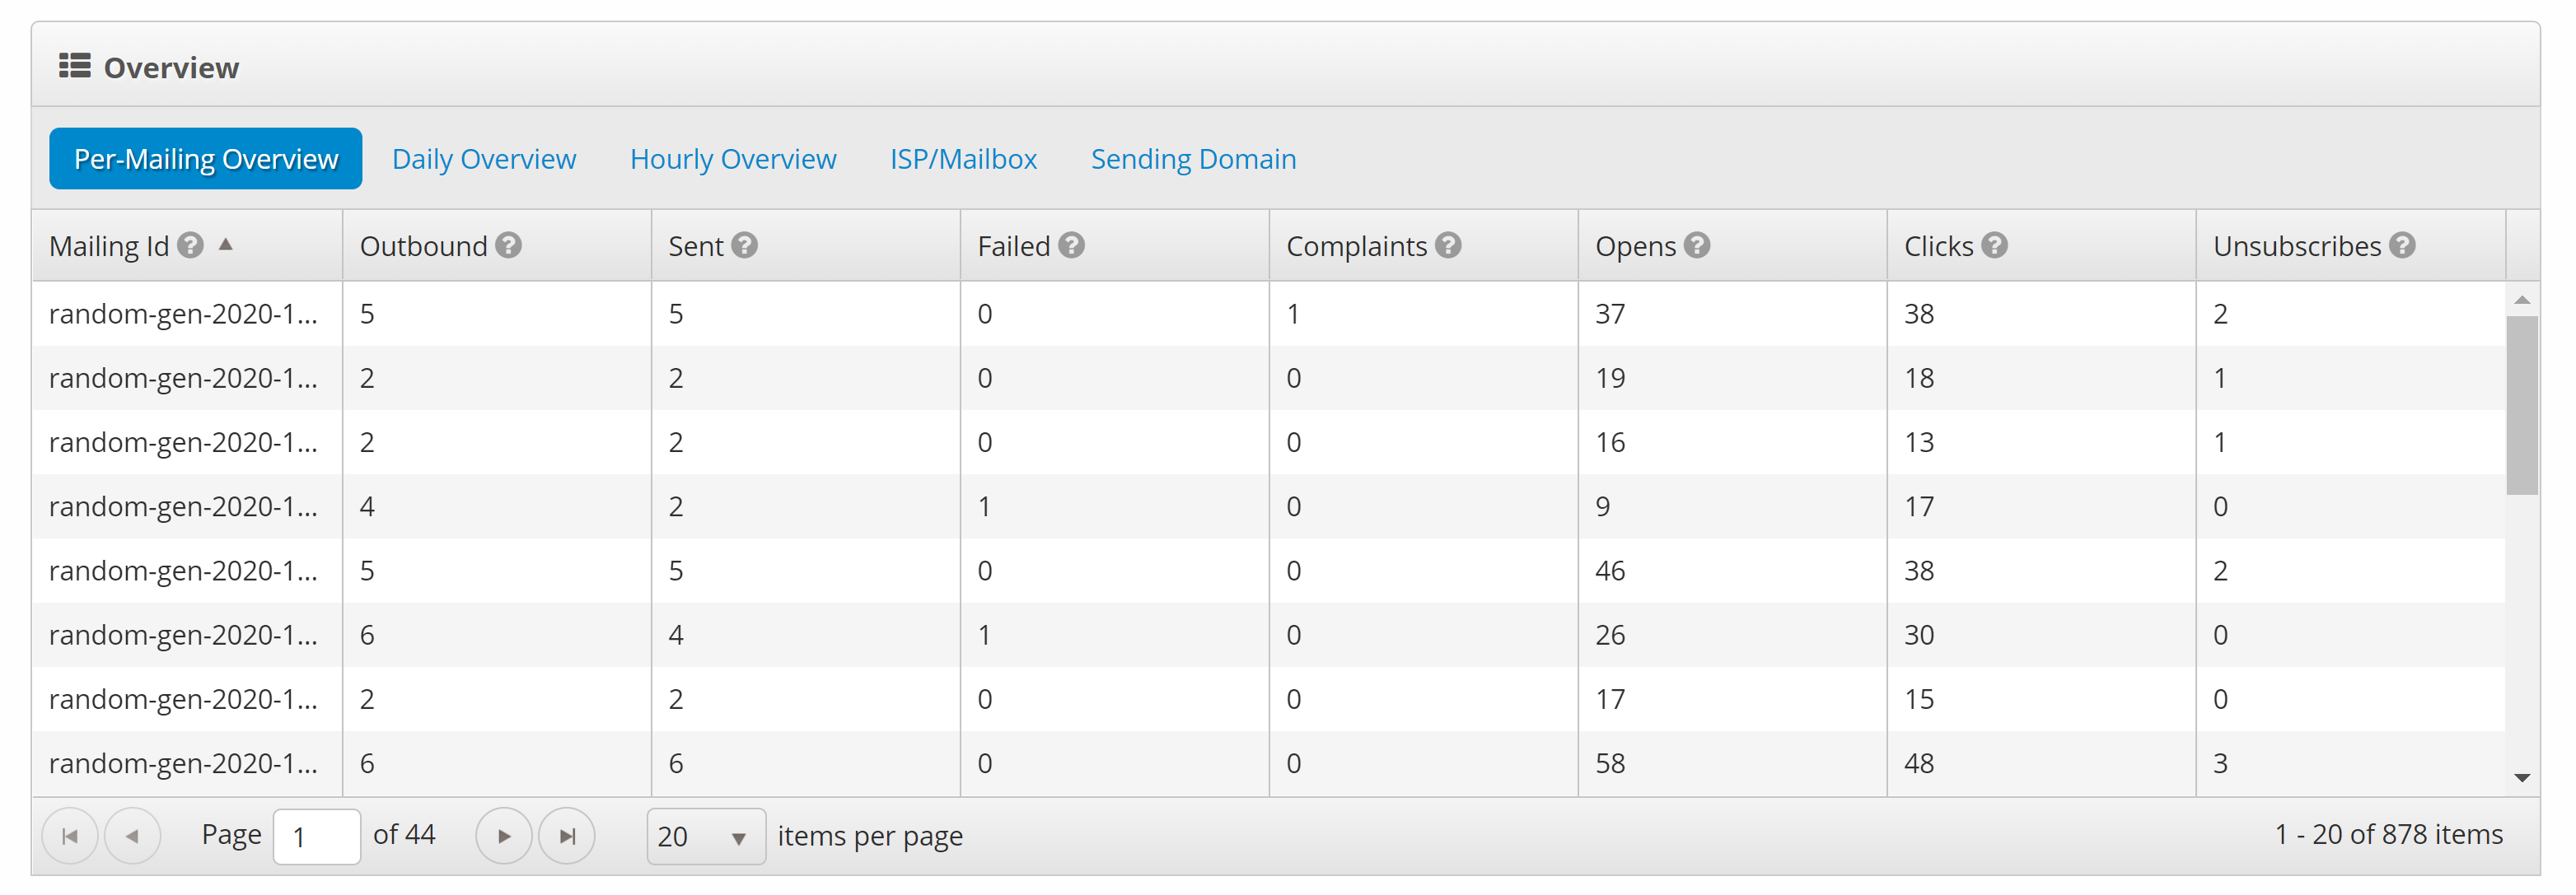The image size is (2576, 895).
Task: Open the Sending Domain tab
Action: [1193, 158]
